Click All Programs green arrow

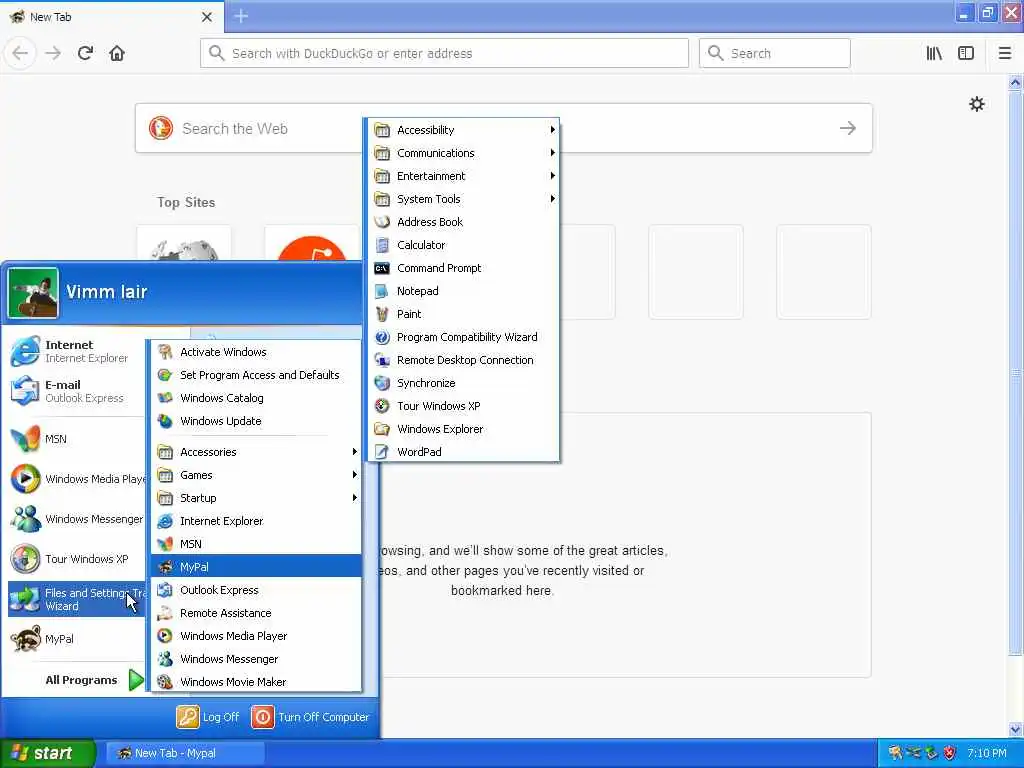click(136, 680)
